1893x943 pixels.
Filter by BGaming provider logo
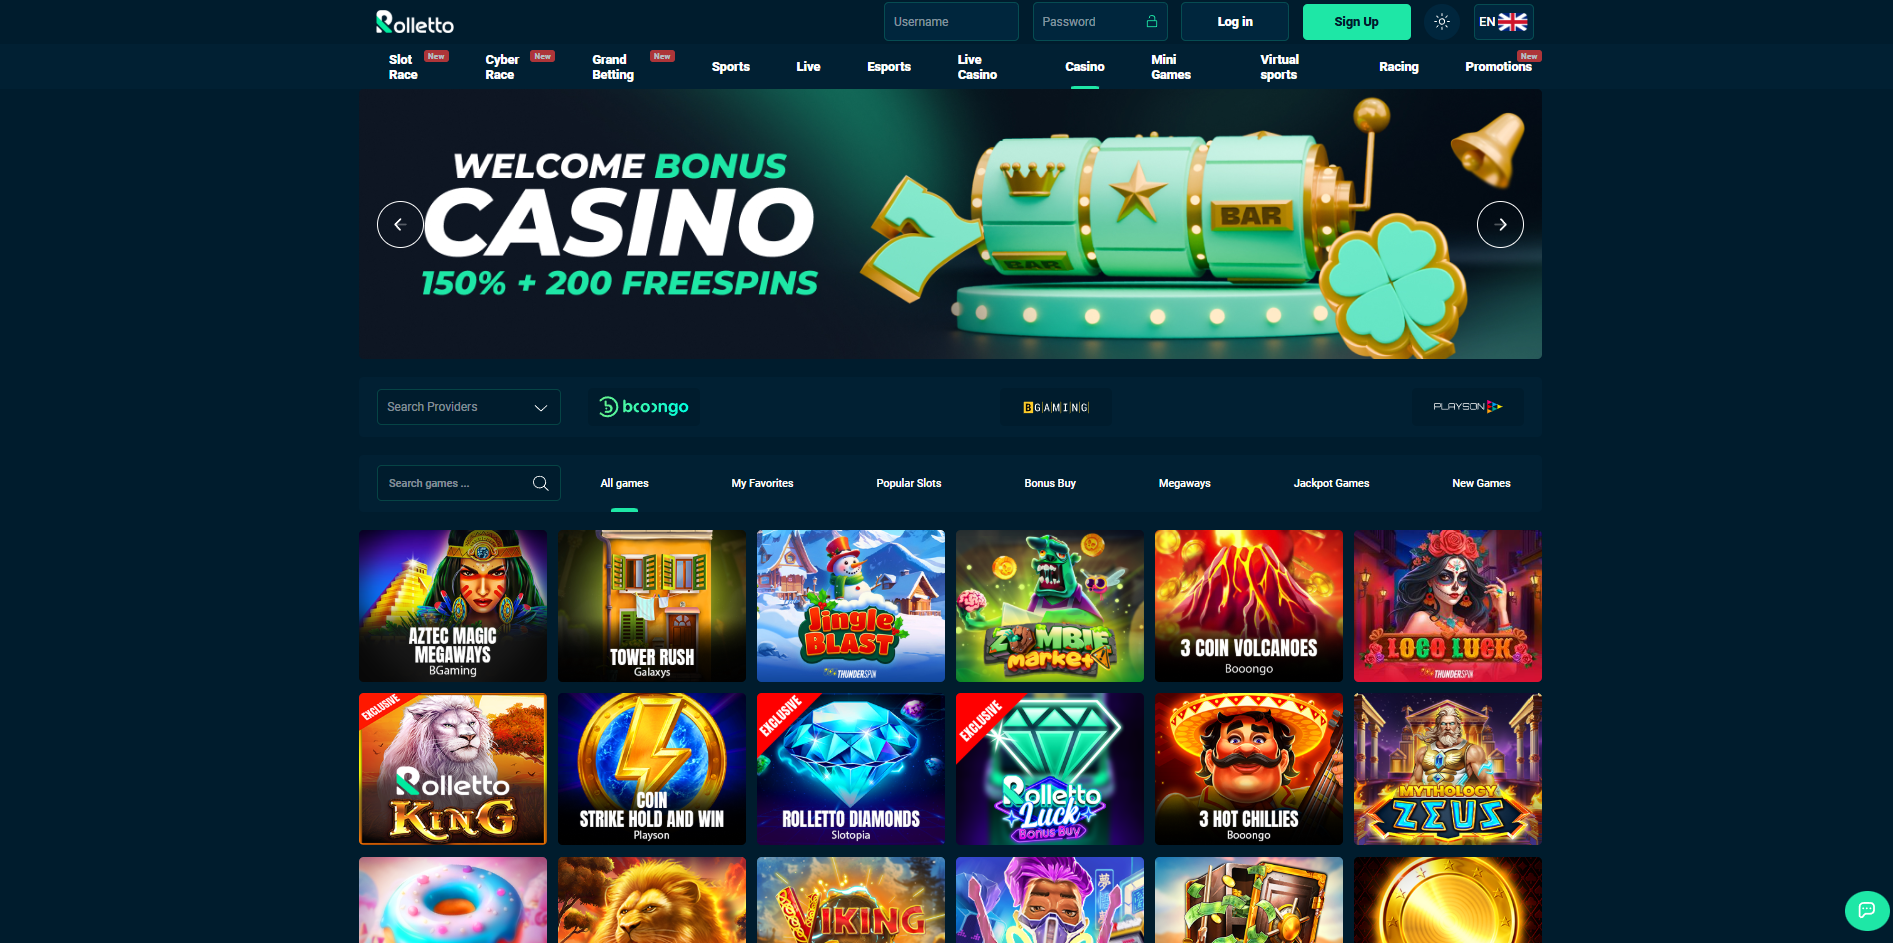[x=1056, y=407]
